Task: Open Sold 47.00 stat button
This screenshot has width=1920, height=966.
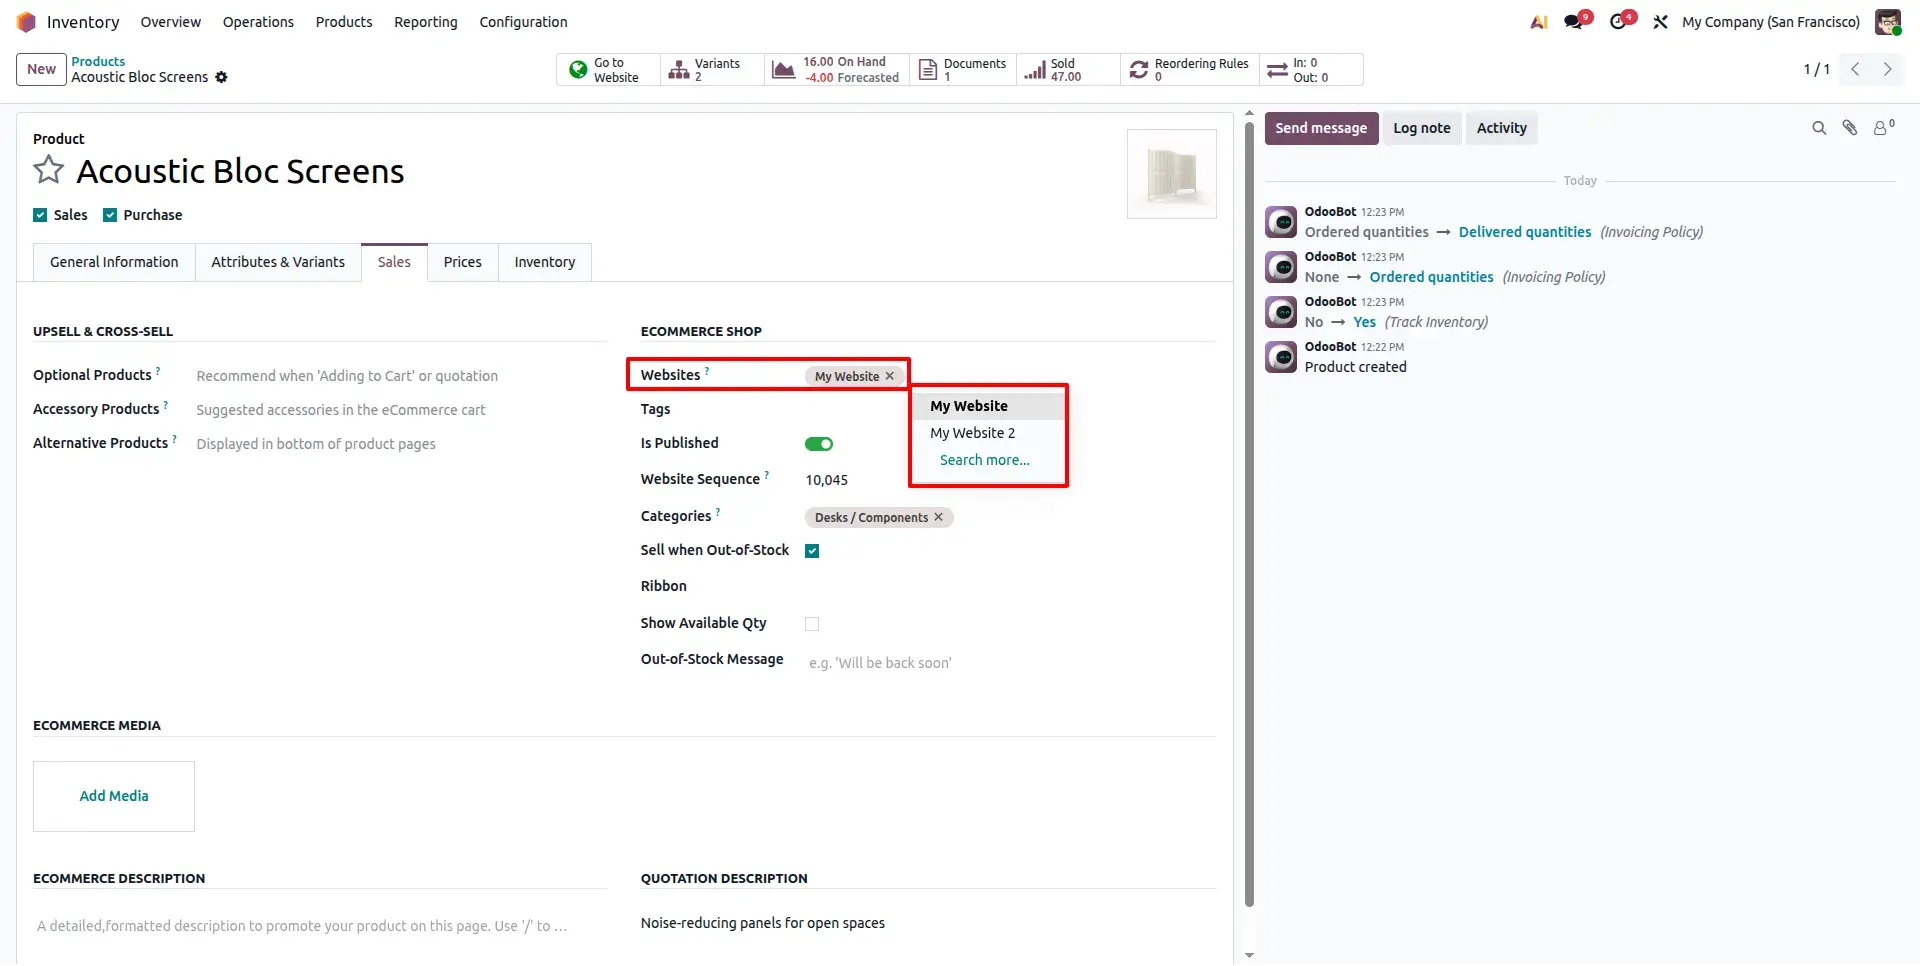Action: point(1067,70)
